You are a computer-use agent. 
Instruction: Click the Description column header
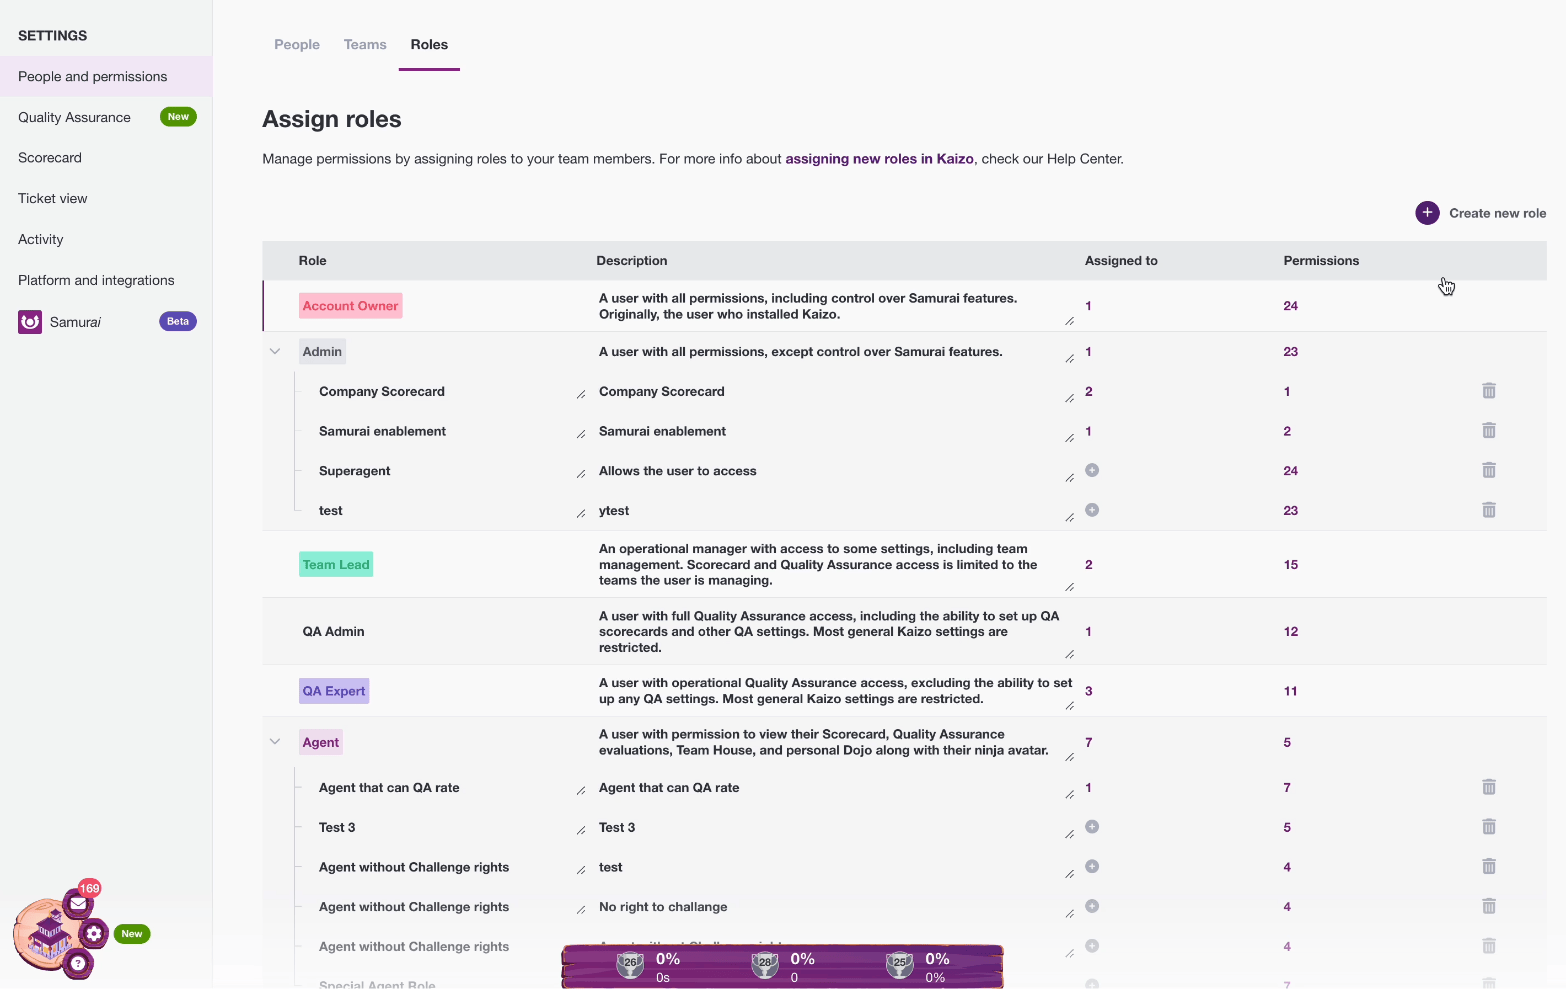pyautogui.click(x=632, y=261)
